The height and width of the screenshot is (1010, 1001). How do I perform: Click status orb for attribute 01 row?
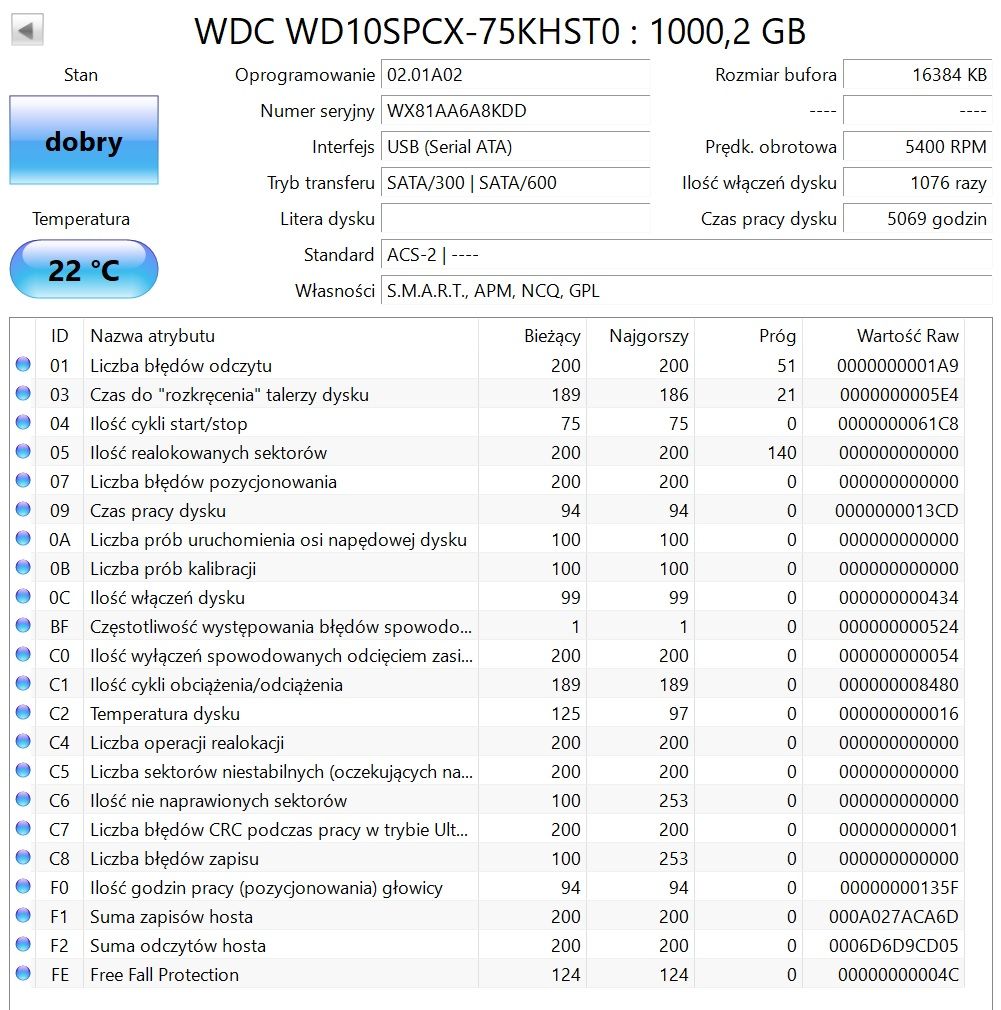tap(23, 366)
